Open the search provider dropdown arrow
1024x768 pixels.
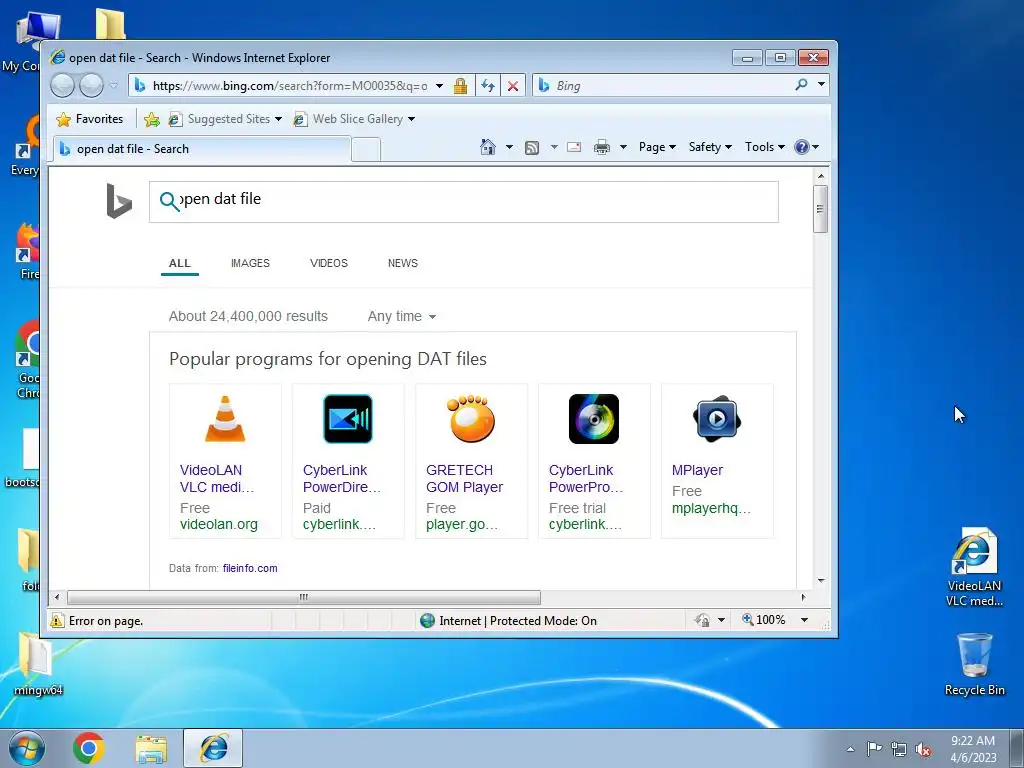[x=821, y=84]
